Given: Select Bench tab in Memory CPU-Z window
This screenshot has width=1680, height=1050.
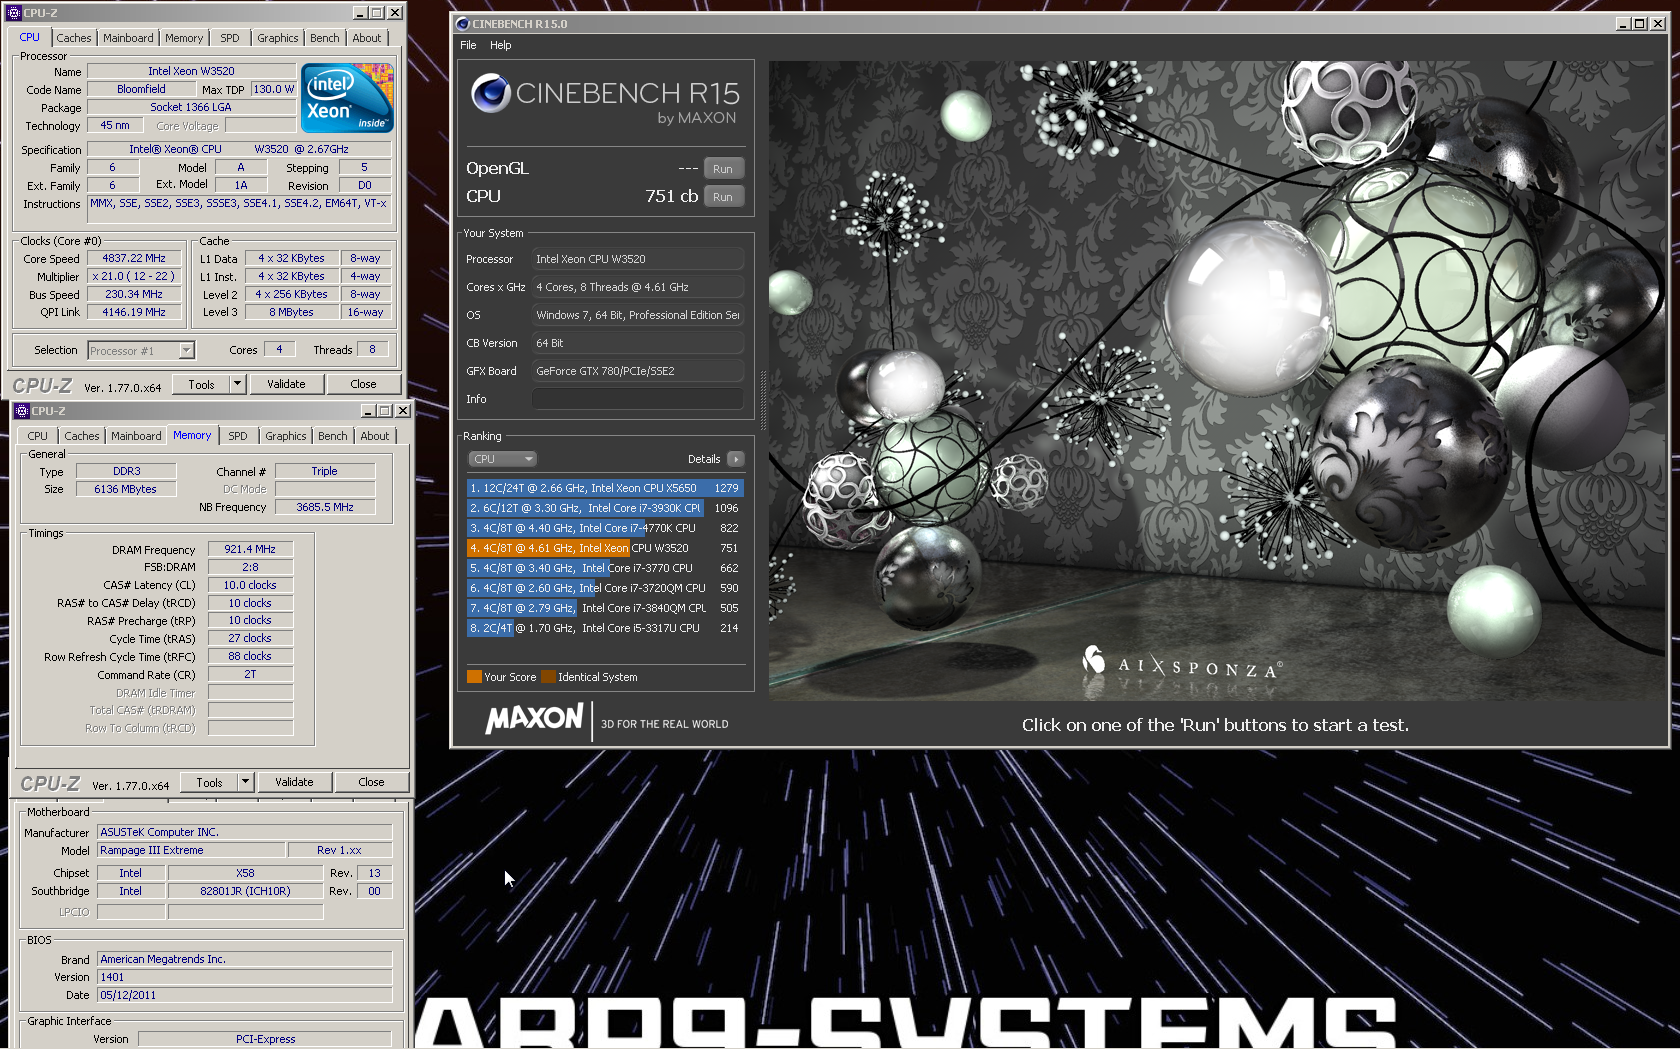Looking at the screenshot, I should tap(332, 436).
